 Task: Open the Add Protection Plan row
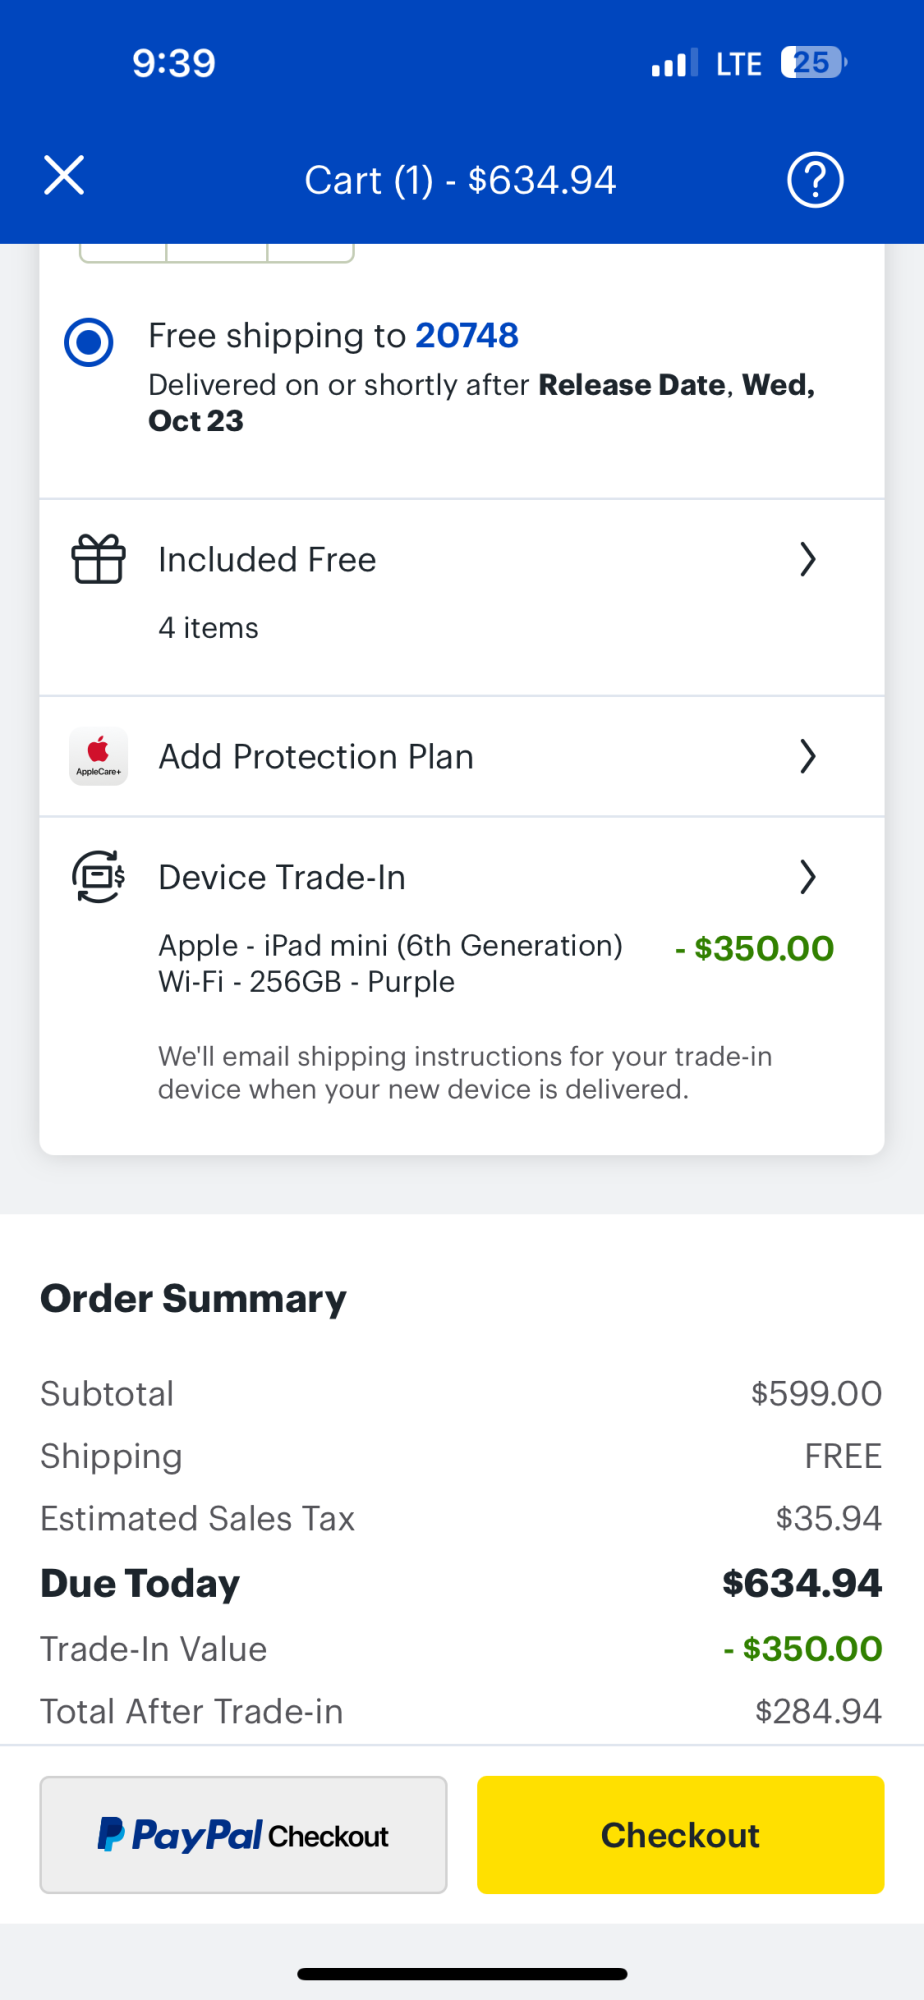pyautogui.click(x=316, y=757)
